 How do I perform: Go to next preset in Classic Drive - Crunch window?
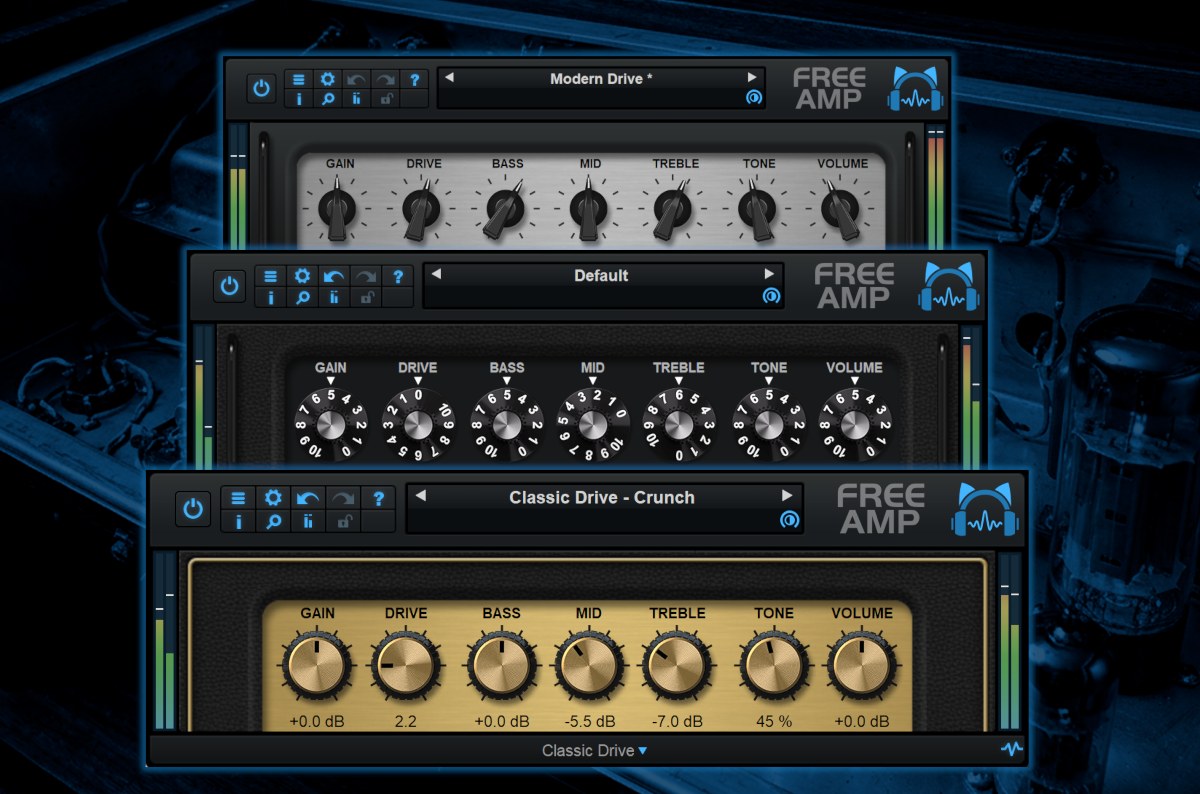(x=788, y=496)
